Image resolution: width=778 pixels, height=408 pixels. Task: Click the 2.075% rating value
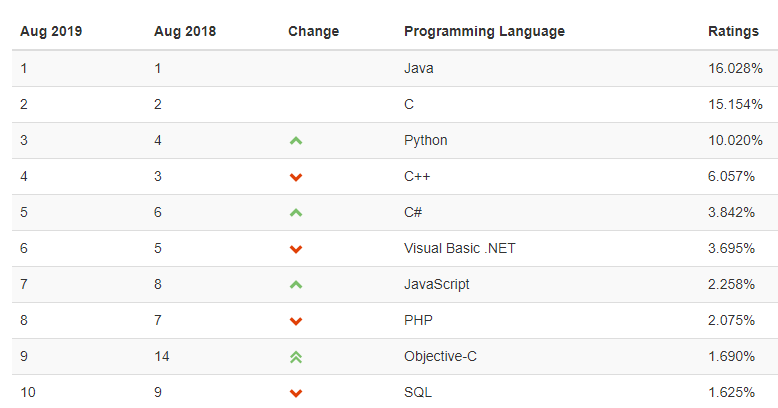(x=731, y=320)
